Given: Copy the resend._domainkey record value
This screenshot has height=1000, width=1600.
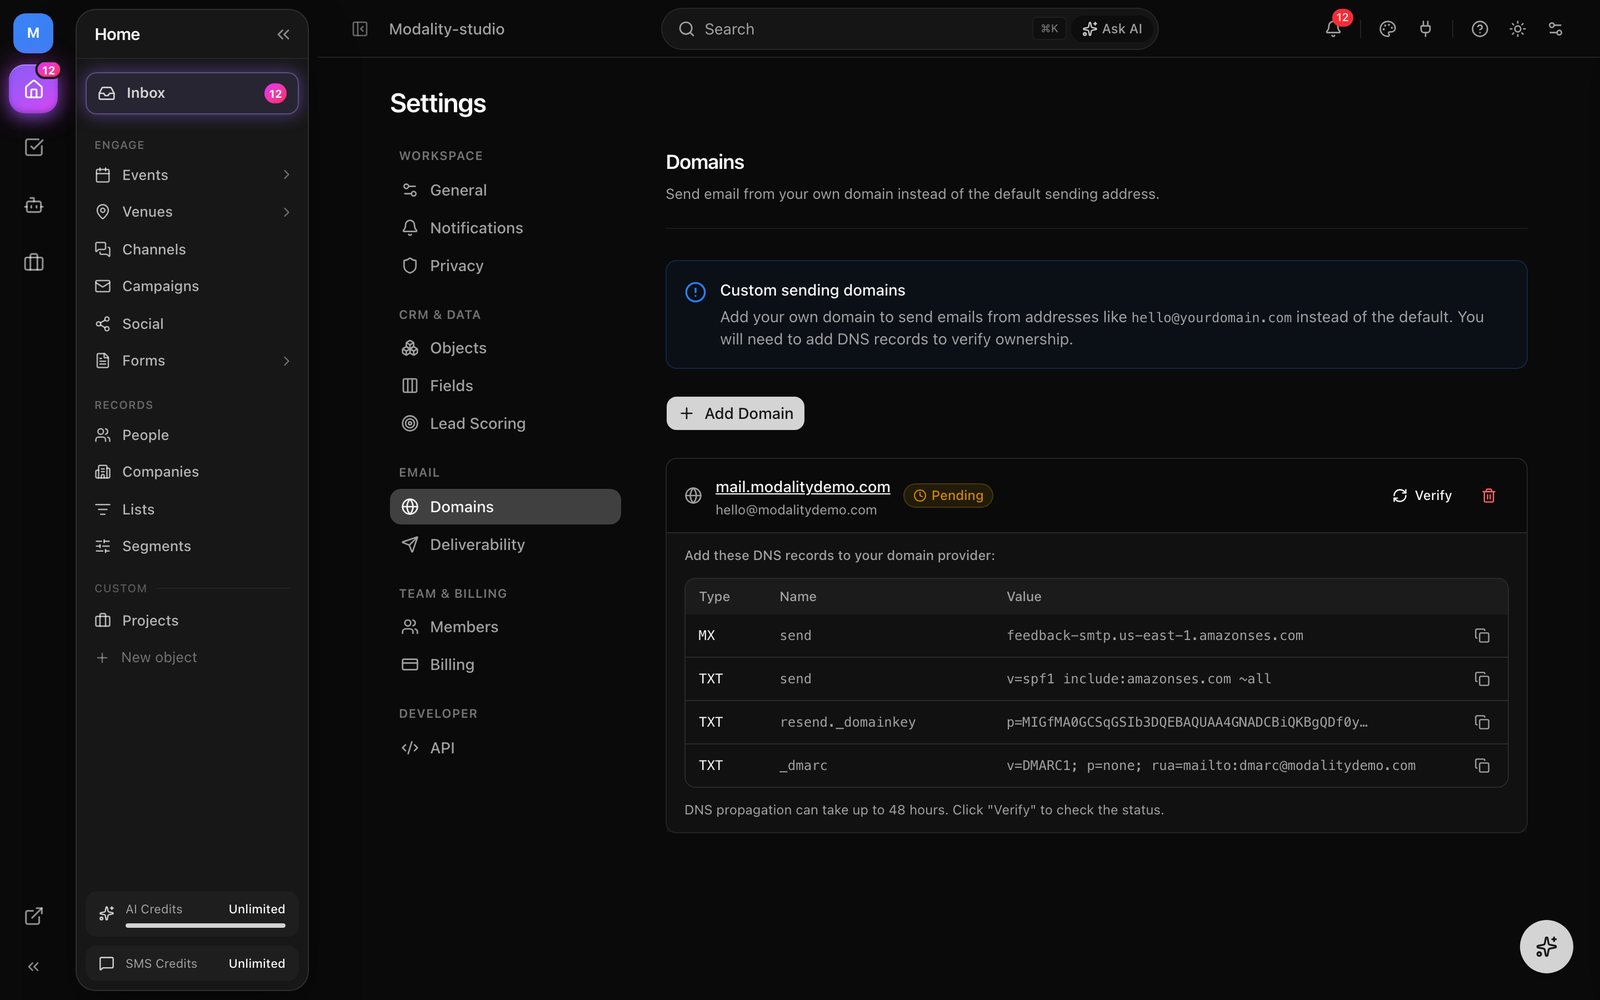Looking at the screenshot, I should pyautogui.click(x=1482, y=722).
